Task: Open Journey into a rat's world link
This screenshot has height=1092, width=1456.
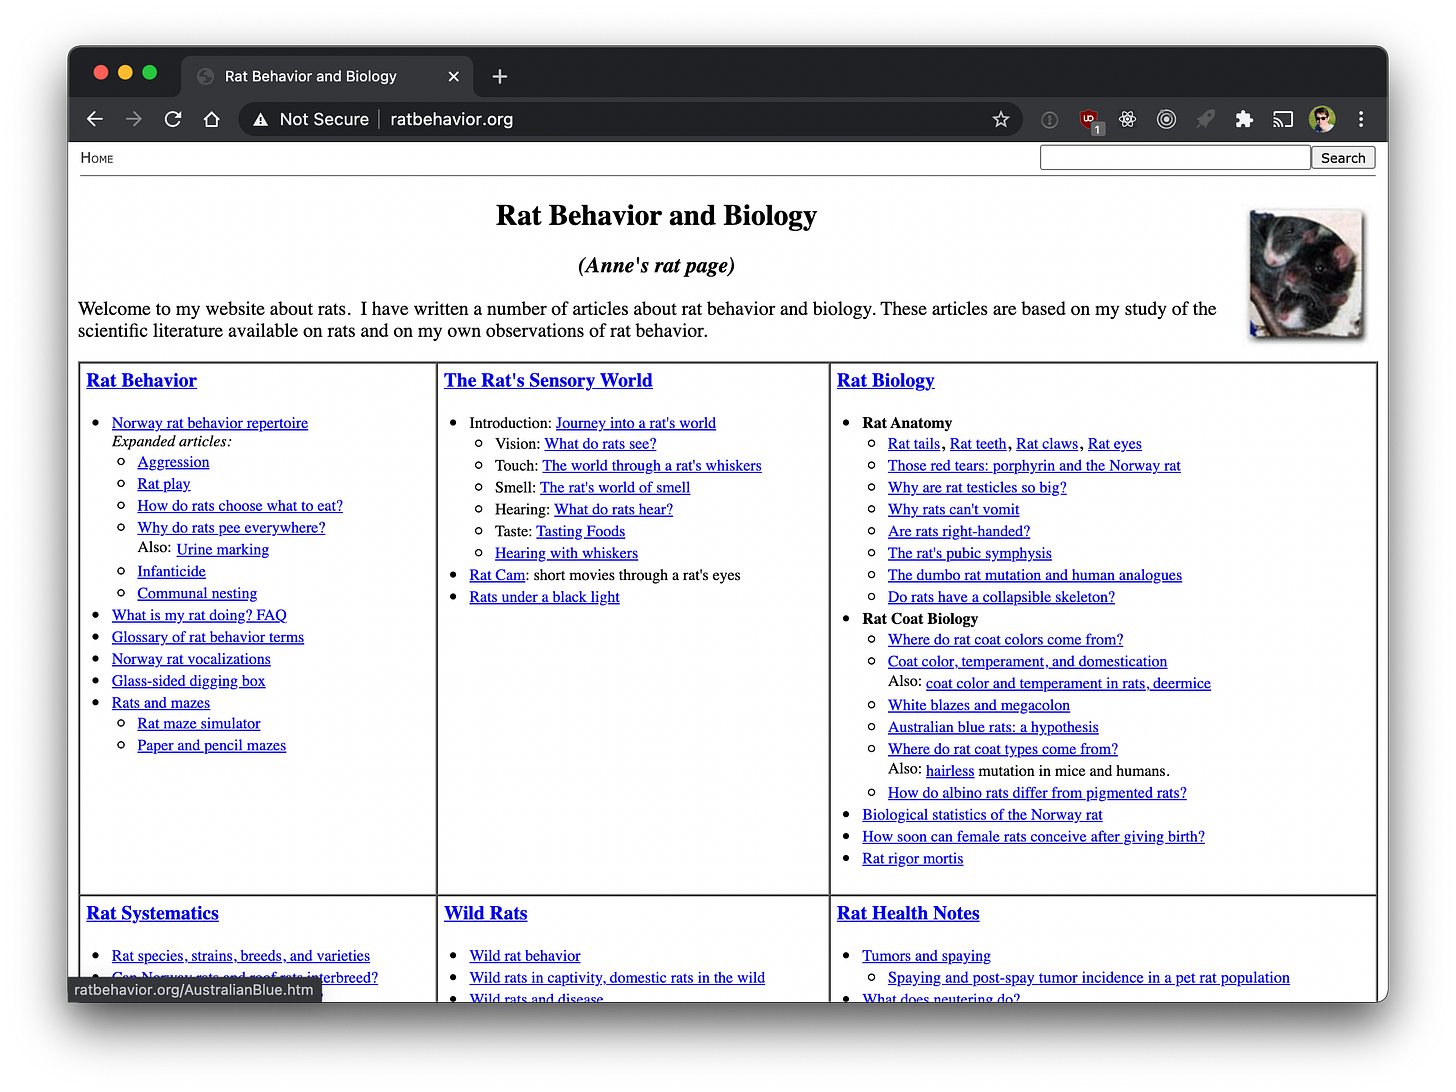Action: click(x=636, y=423)
